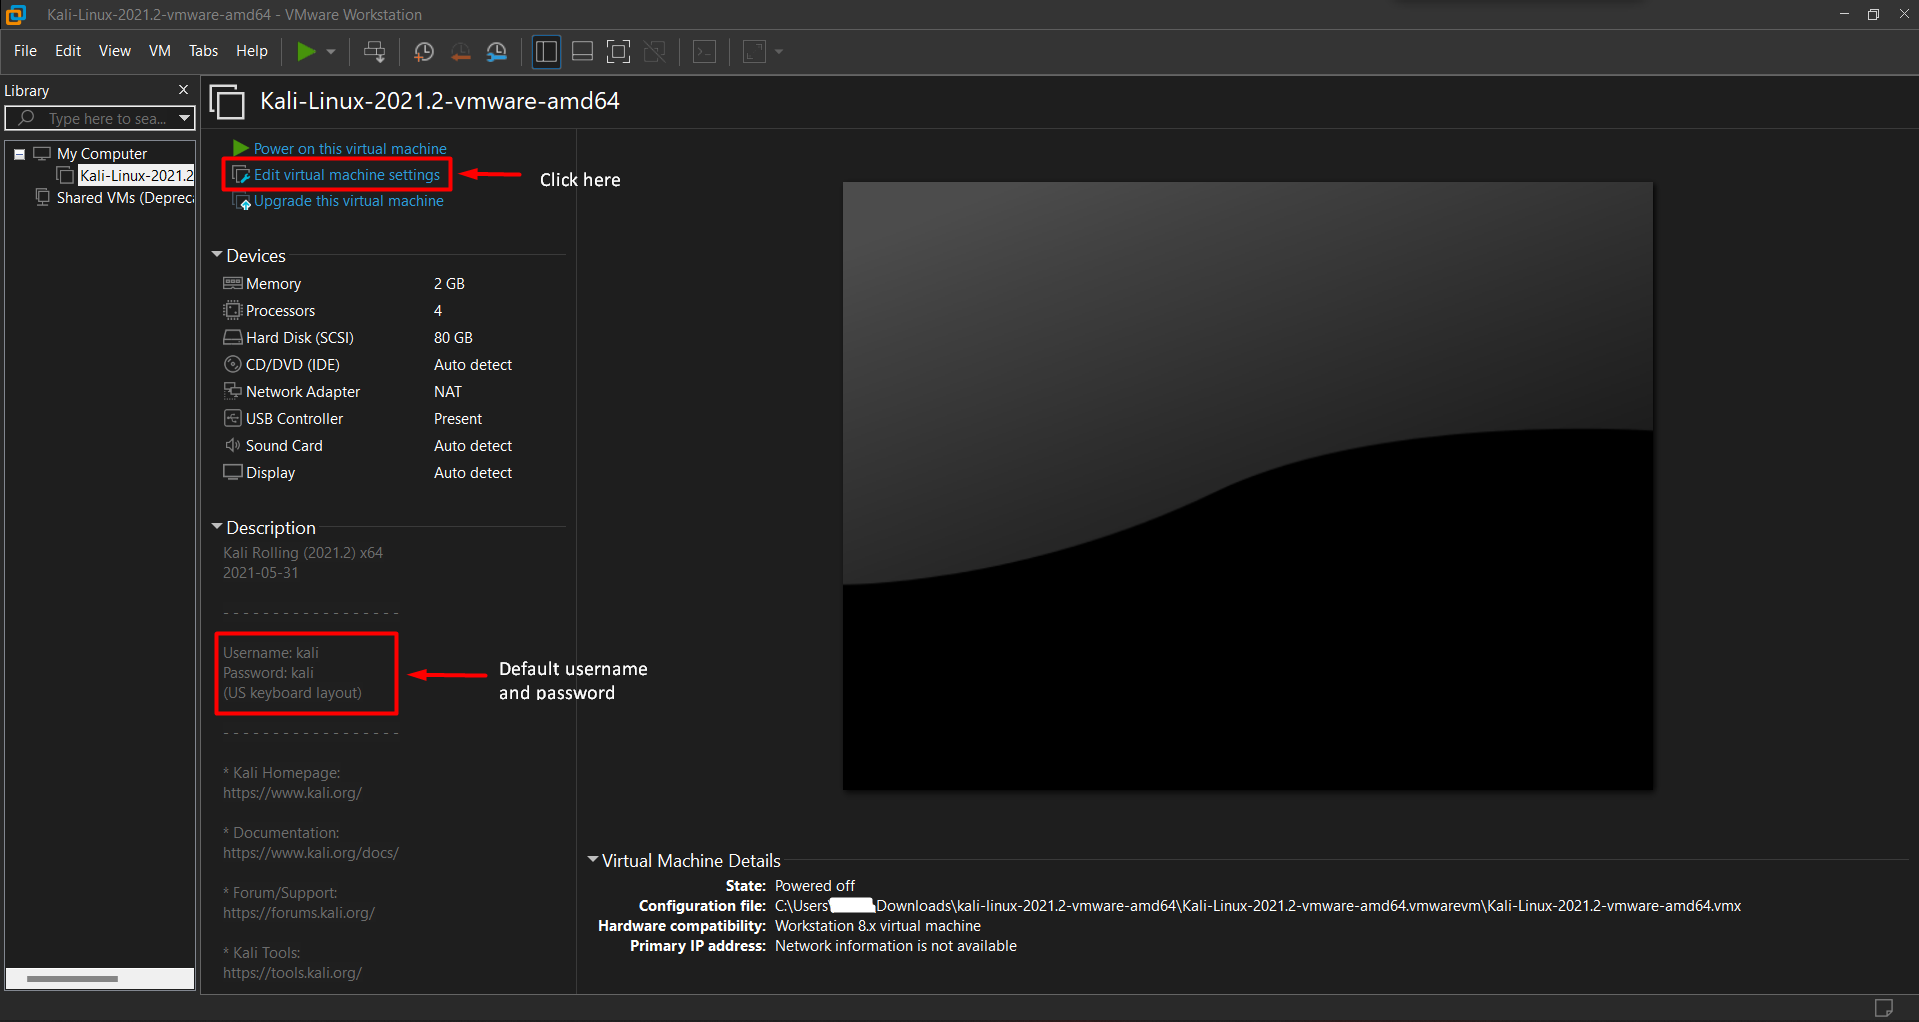Open the Tabs menu

[x=203, y=51]
